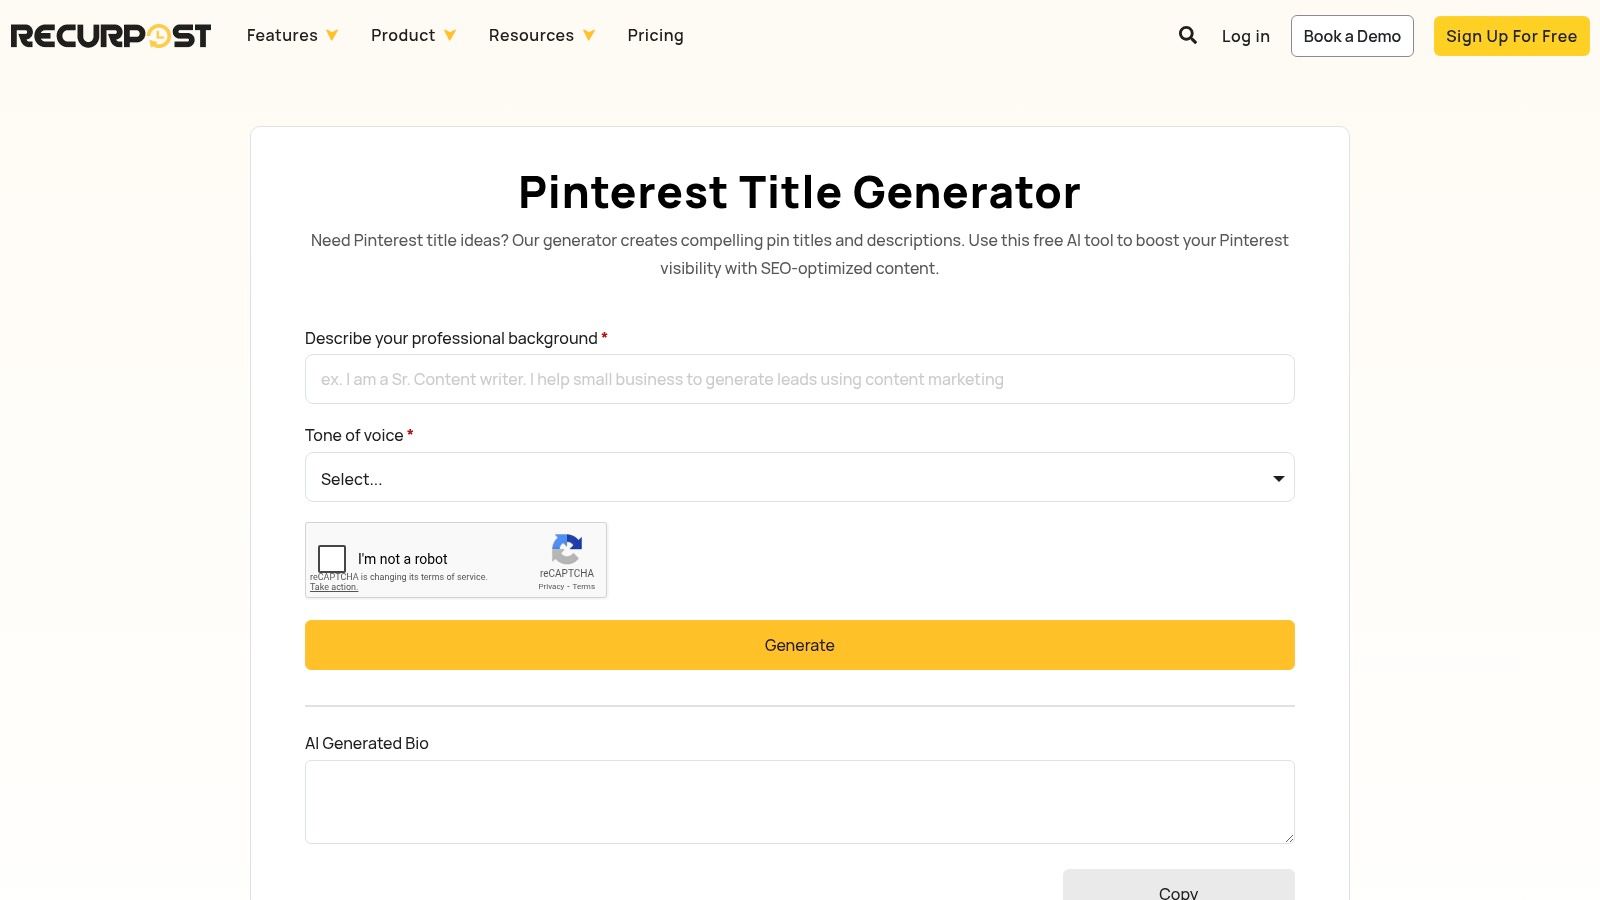Check the I'm not a robot checkbox

pyautogui.click(x=331, y=558)
